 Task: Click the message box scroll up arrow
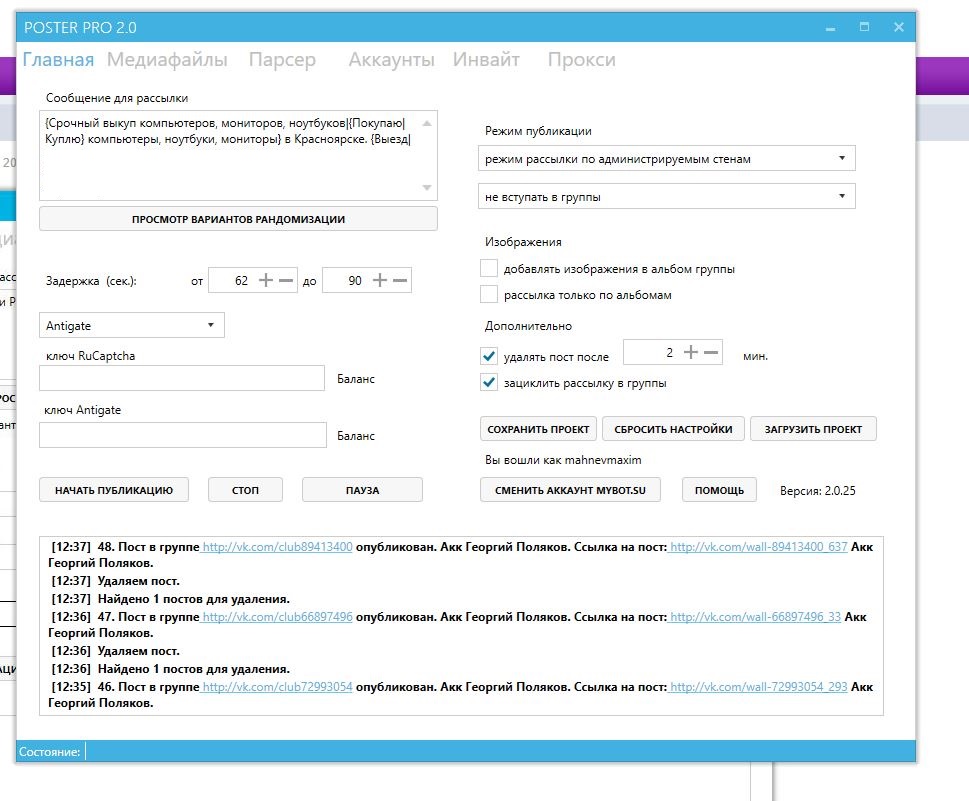pos(427,123)
